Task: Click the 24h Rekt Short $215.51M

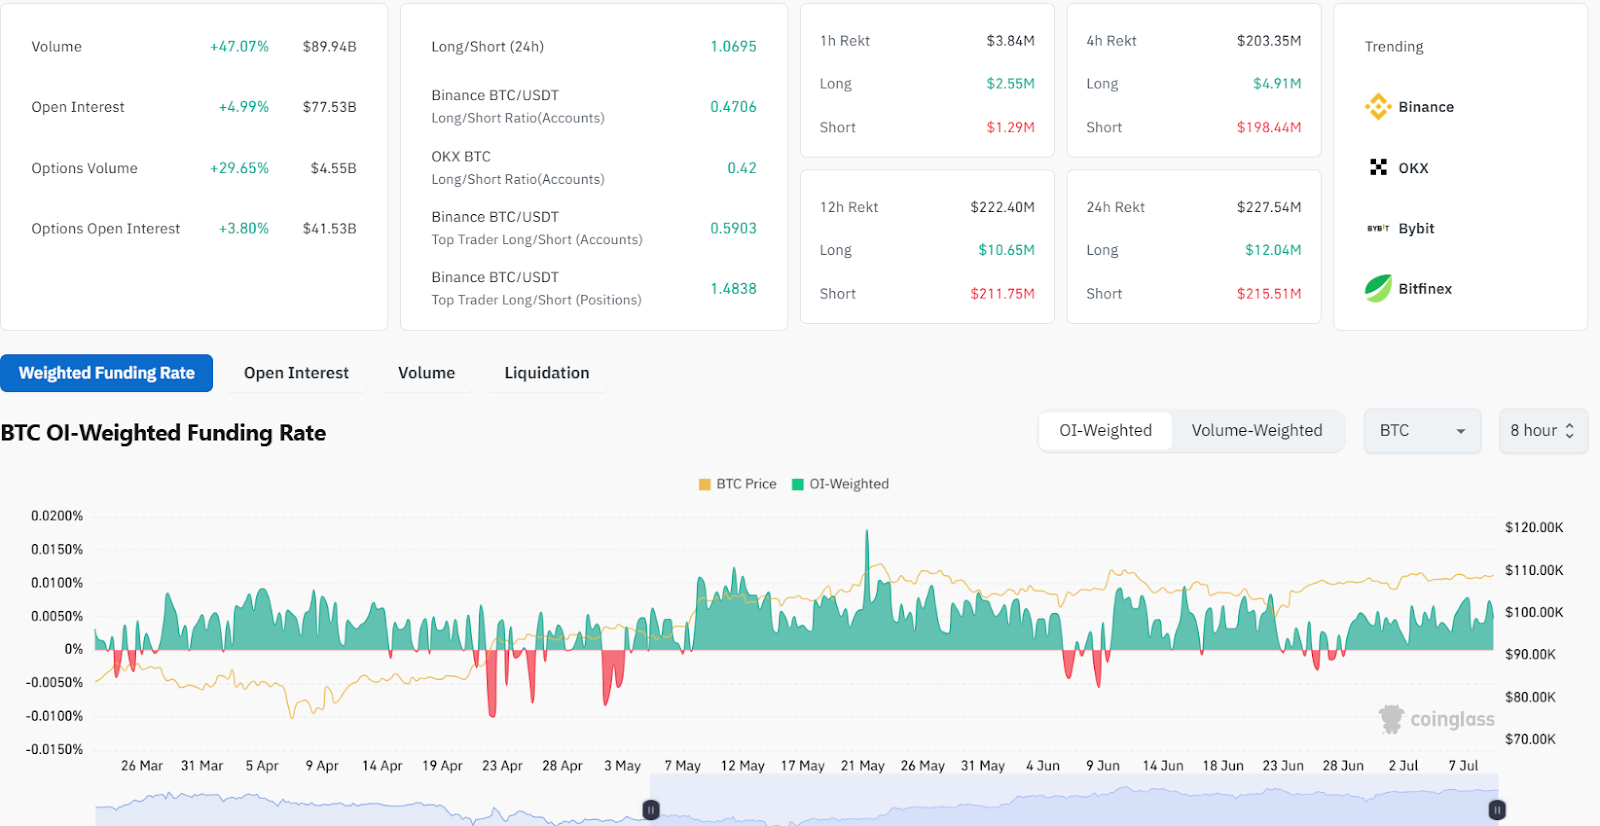Action: (1268, 294)
